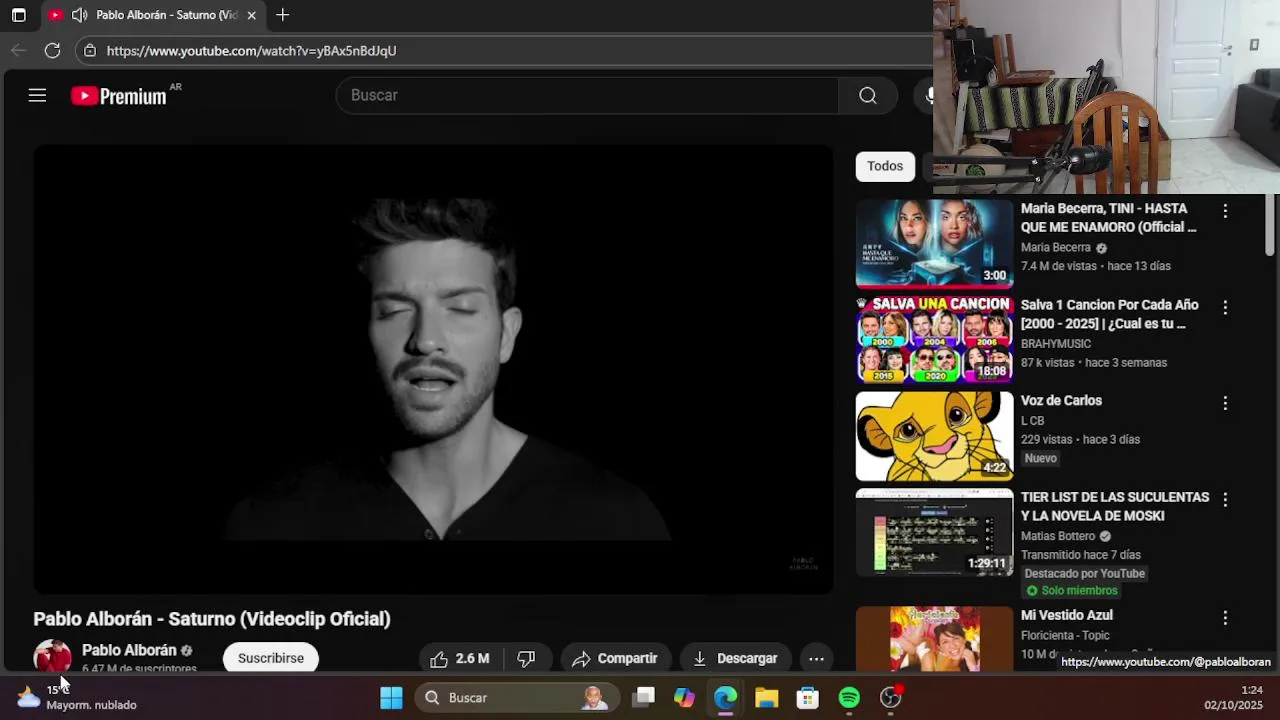This screenshot has height=720, width=1280.
Task: Click 'L CB' channel name
Action: [1032, 420]
